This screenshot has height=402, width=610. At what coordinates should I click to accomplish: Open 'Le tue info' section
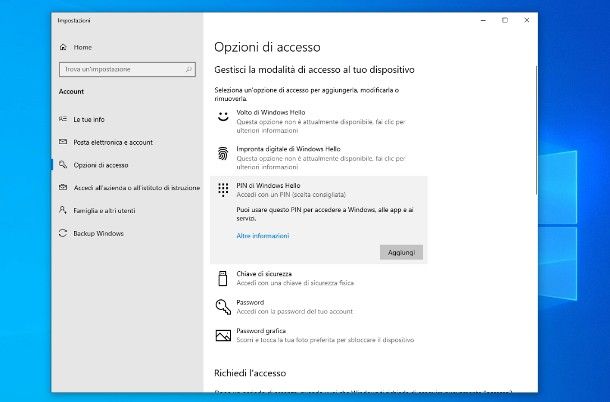(89, 119)
